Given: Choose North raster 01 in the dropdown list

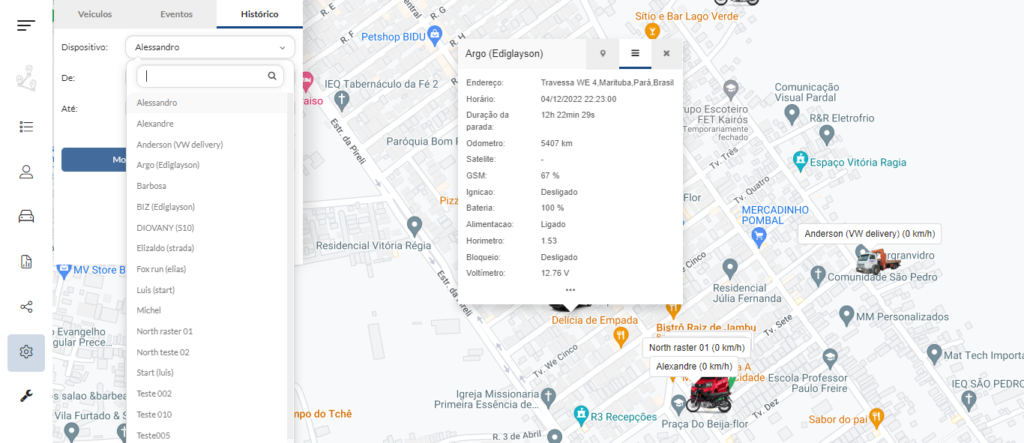Looking at the screenshot, I should [164, 331].
